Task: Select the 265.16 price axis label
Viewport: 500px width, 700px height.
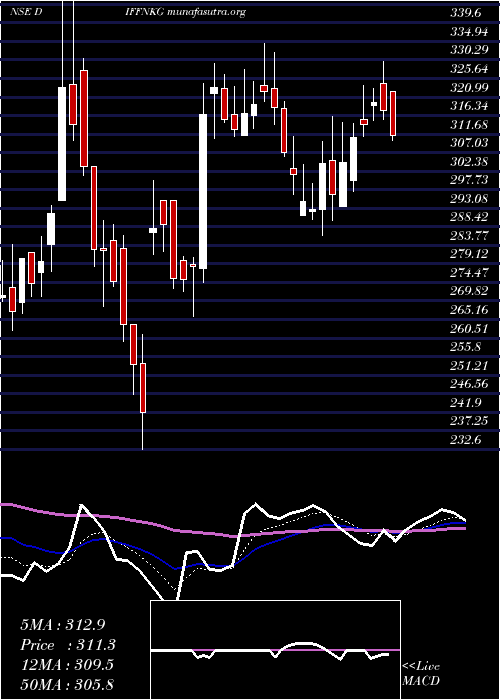Action: (468, 309)
